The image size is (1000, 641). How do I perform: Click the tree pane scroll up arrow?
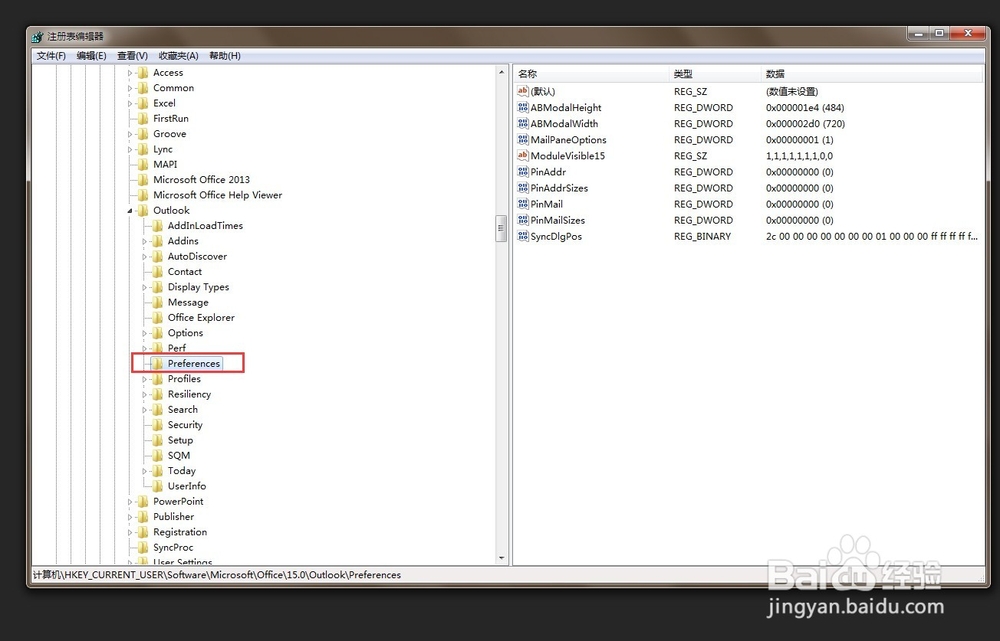501,72
